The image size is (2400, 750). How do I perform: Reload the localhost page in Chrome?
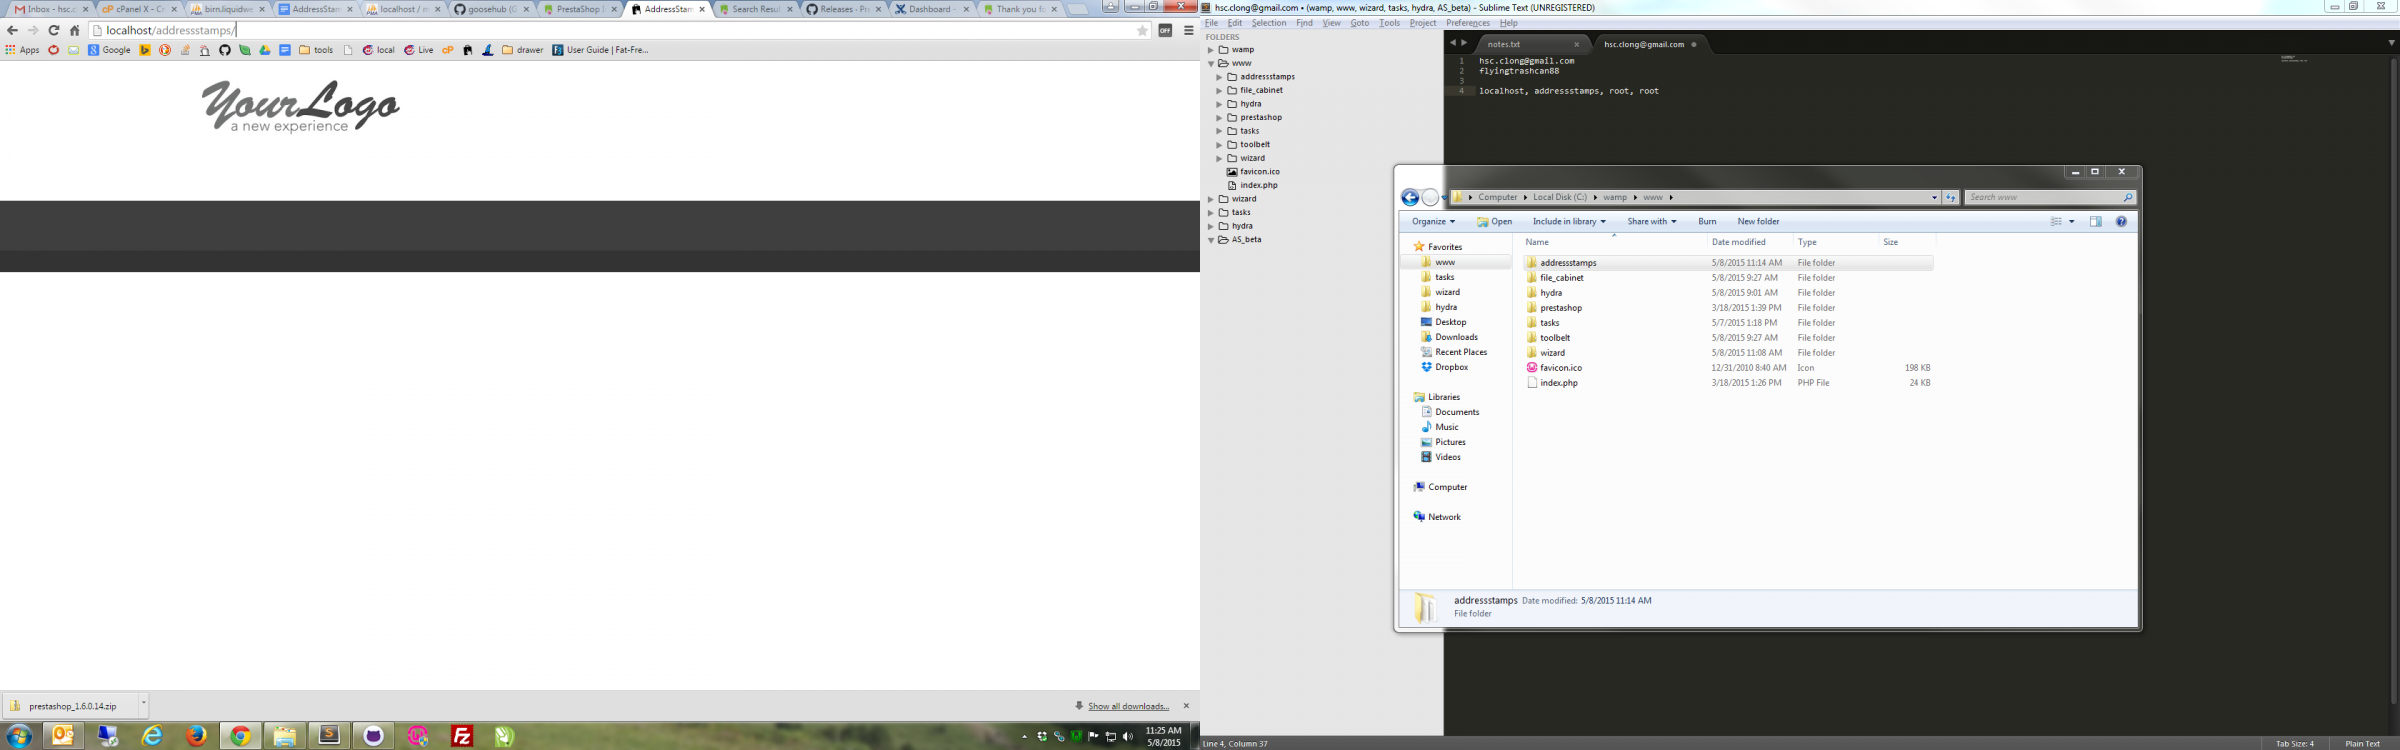click(54, 31)
